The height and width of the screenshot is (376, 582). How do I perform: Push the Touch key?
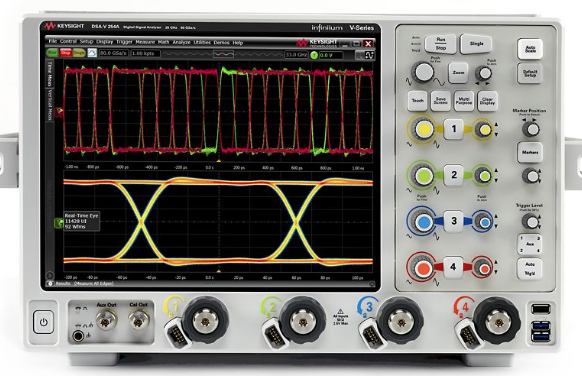[418, 101]
